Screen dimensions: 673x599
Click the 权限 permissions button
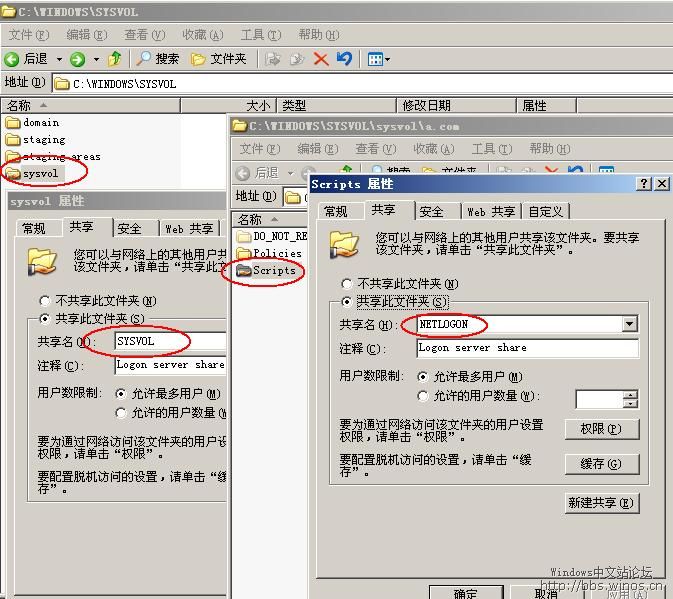[x=600, y=429]
